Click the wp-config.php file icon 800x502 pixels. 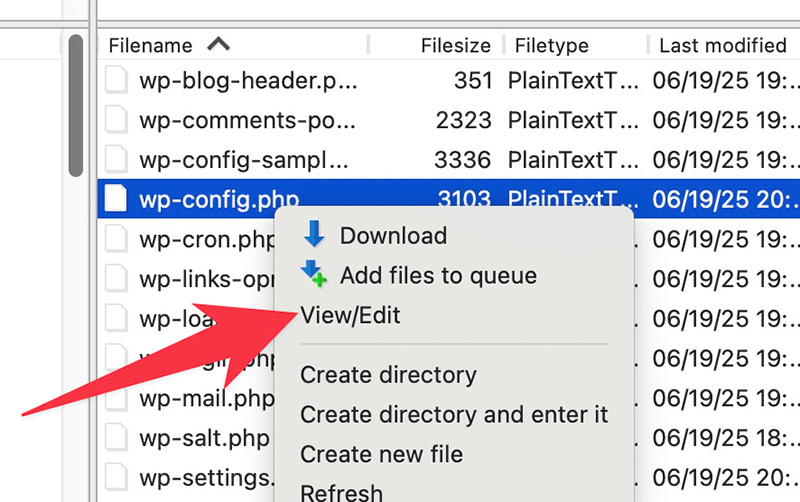click(x=116, y=198)
